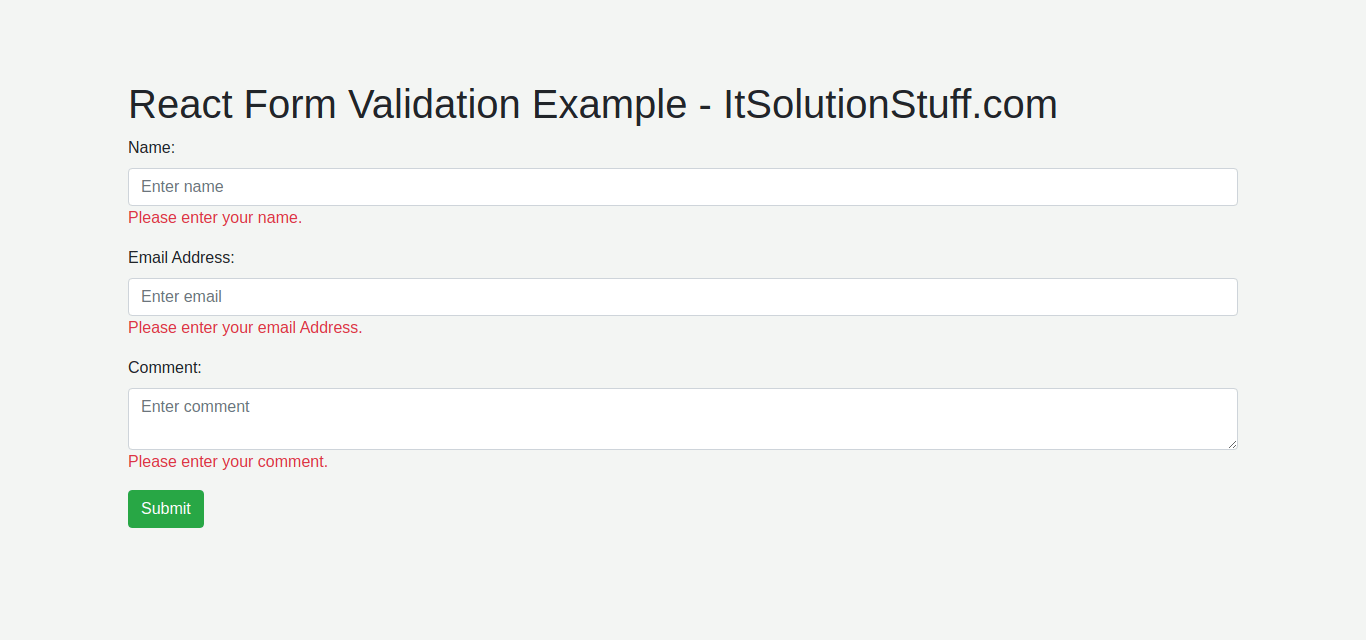Click the 'Enter name' input field
Screen dimensions: 1366x640
(x=683, y=187)
